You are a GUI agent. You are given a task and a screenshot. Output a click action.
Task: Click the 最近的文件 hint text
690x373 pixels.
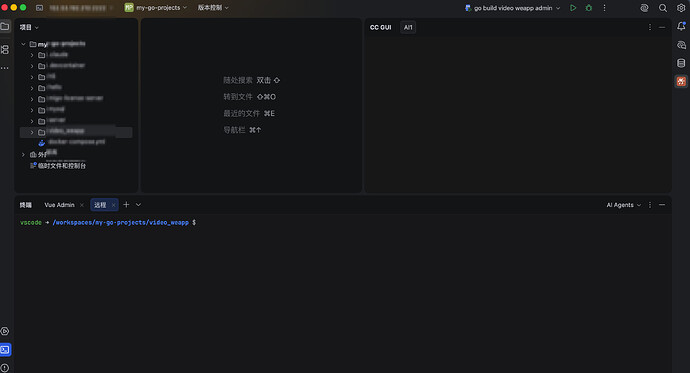pyautogui.click(x=241, y=113)
